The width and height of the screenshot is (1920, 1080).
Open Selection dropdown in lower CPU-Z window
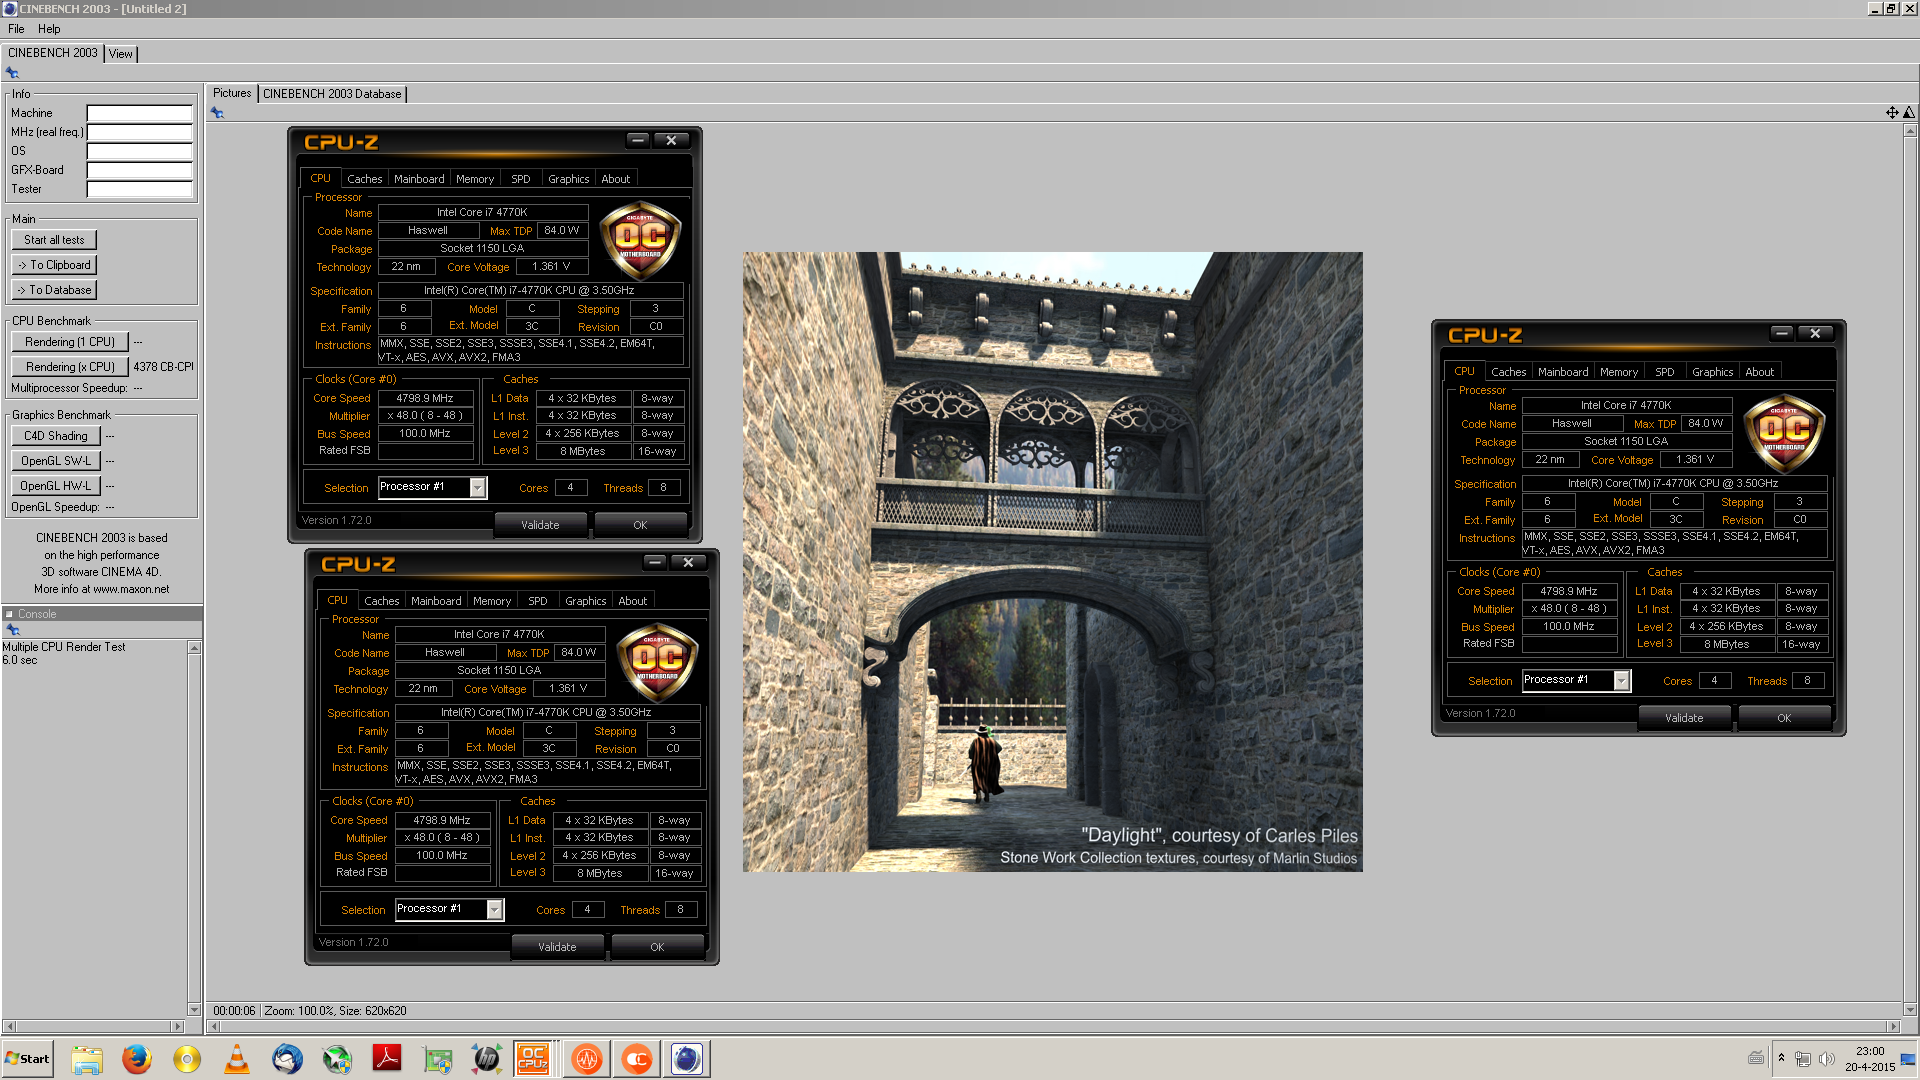pyautogui.click(x=494, y=909)
